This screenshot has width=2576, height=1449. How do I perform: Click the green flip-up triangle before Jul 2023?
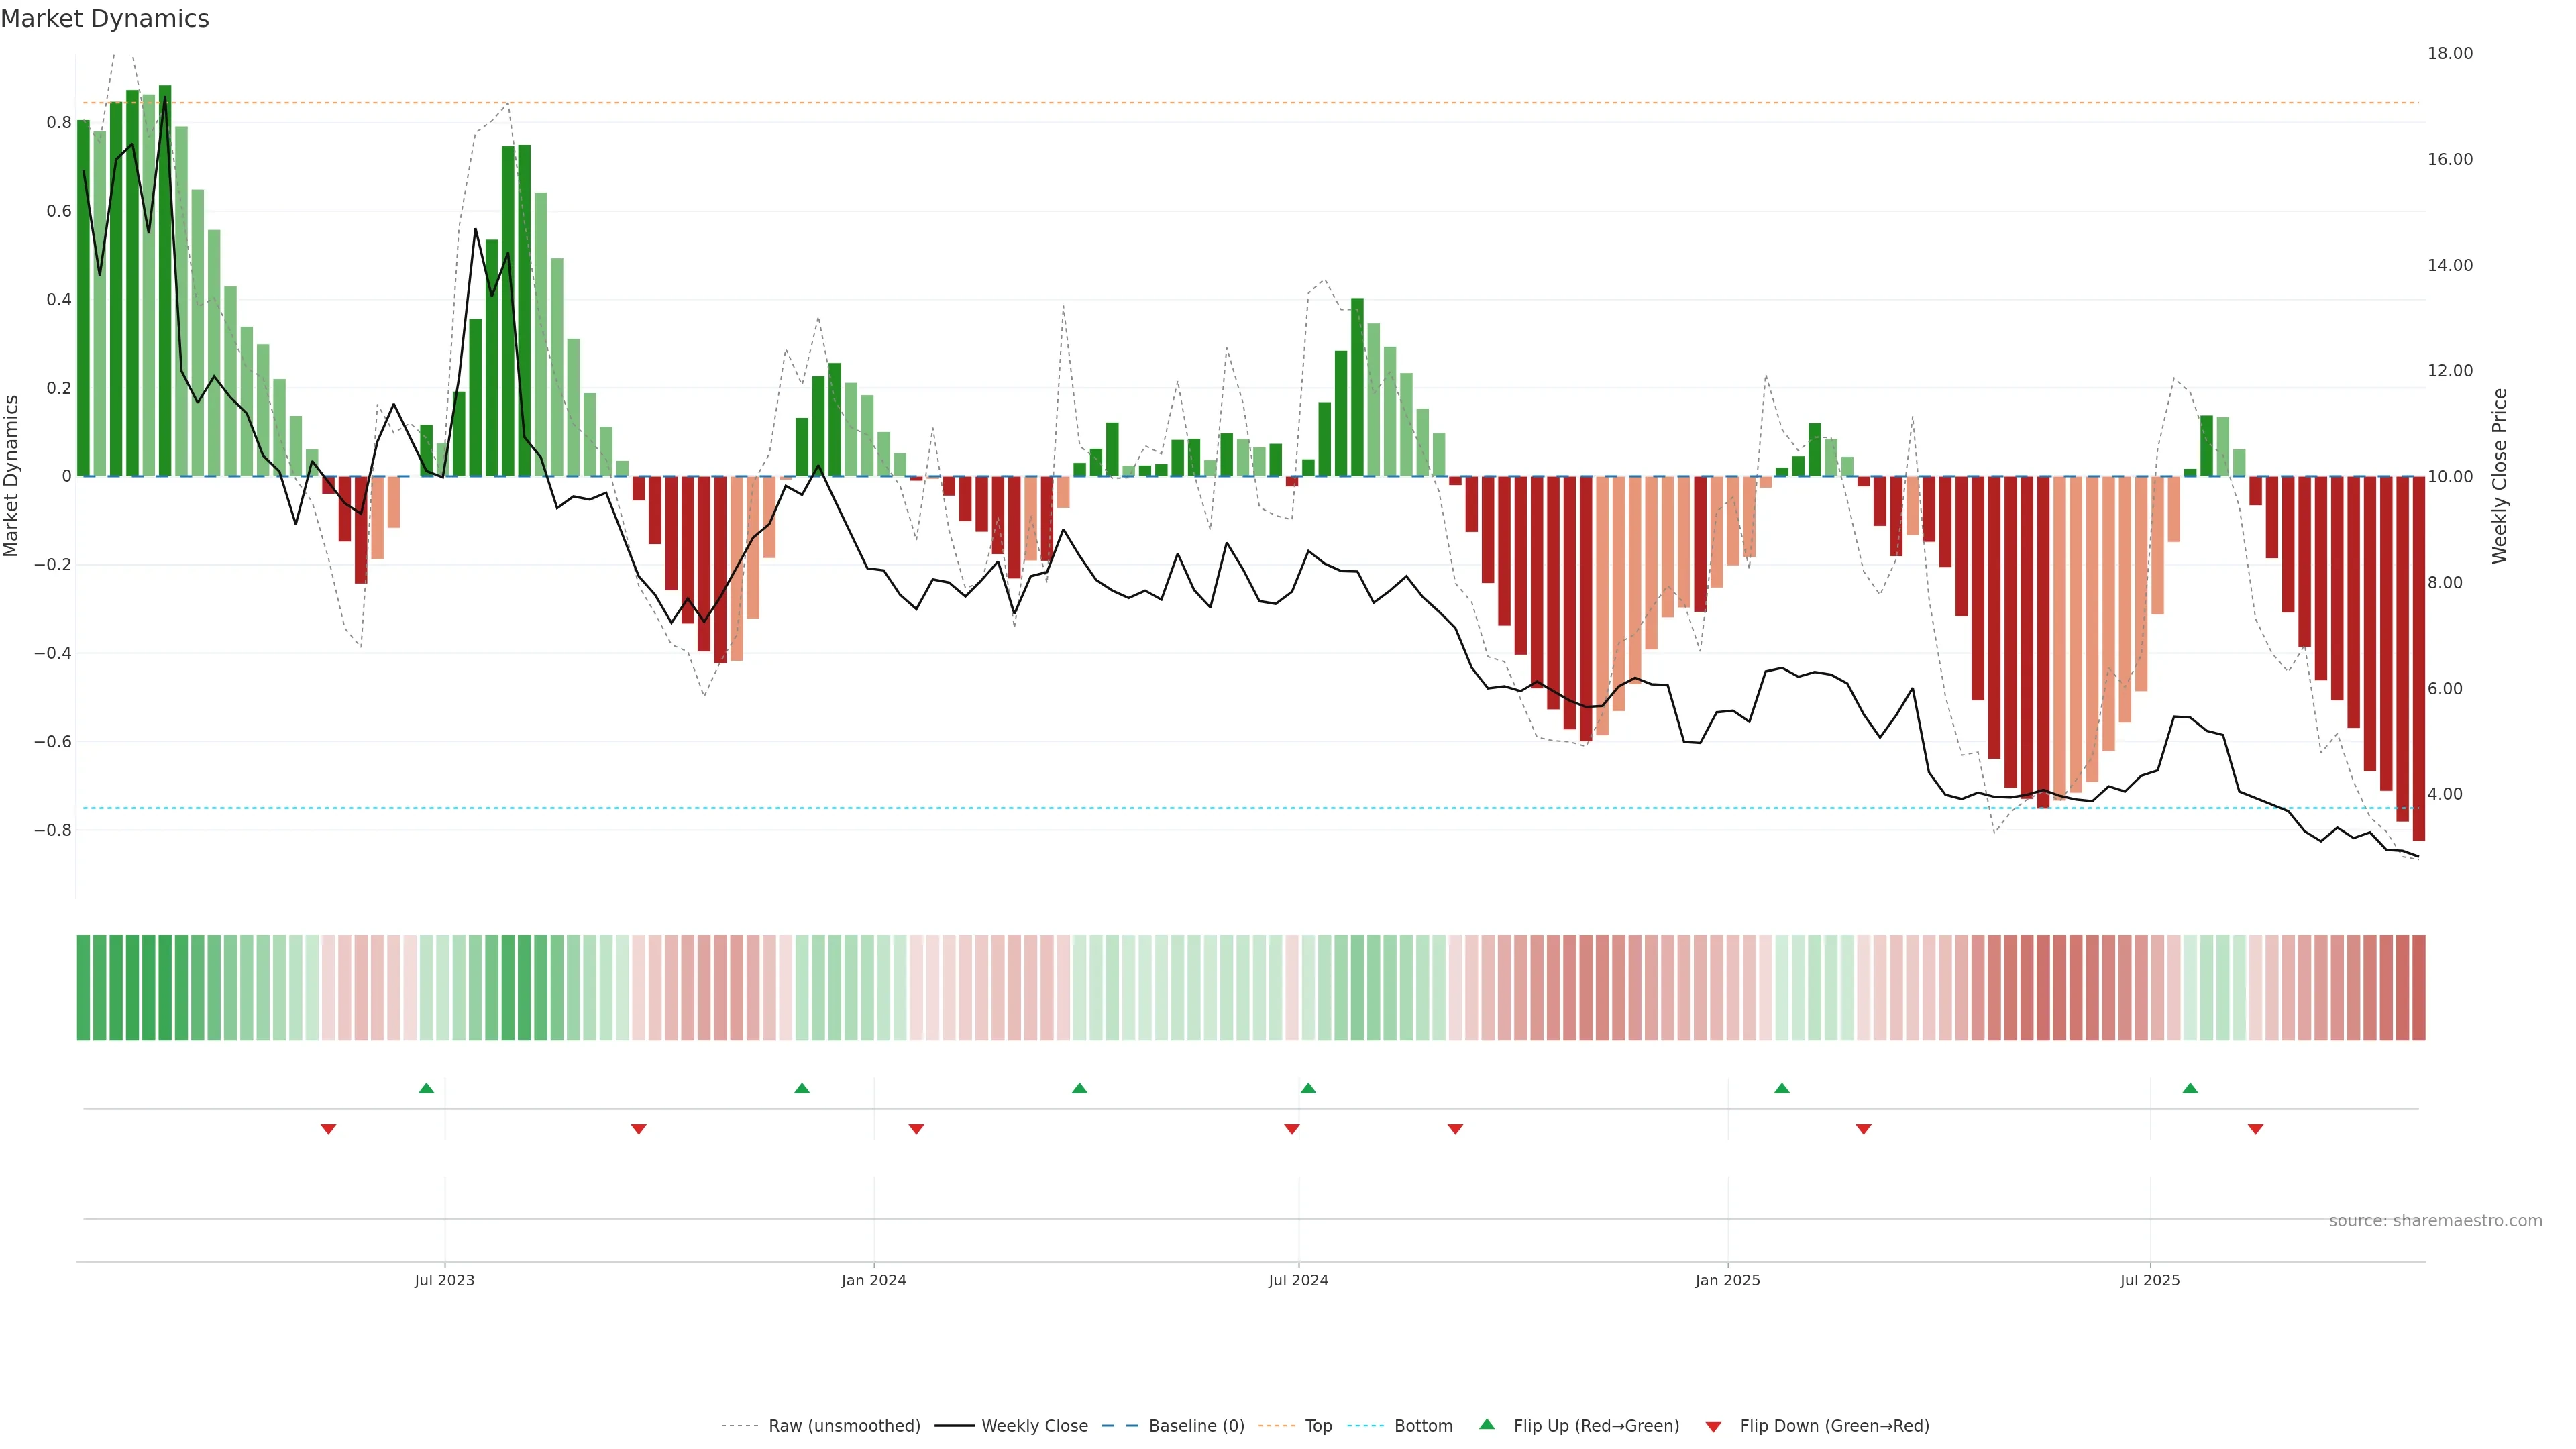(x=426, y=1088)
